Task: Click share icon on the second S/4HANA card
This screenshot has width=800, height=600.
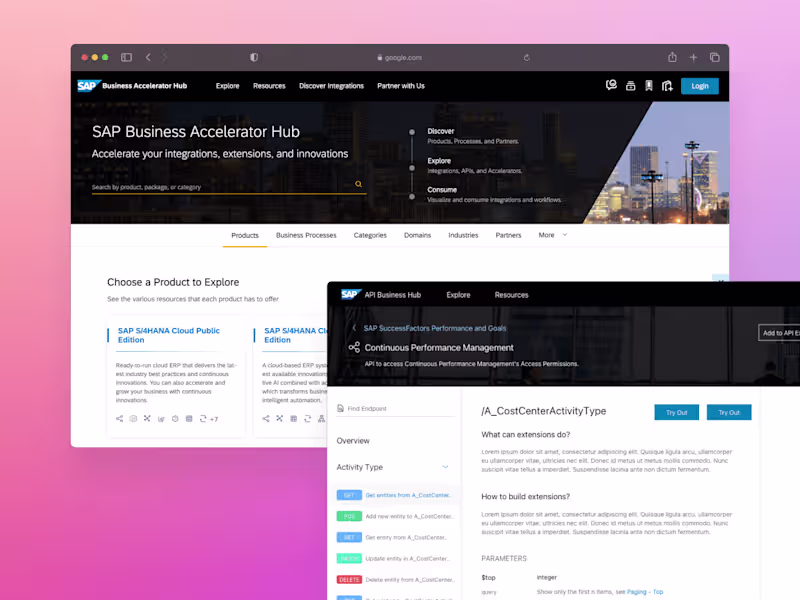Action: point(266,418)
